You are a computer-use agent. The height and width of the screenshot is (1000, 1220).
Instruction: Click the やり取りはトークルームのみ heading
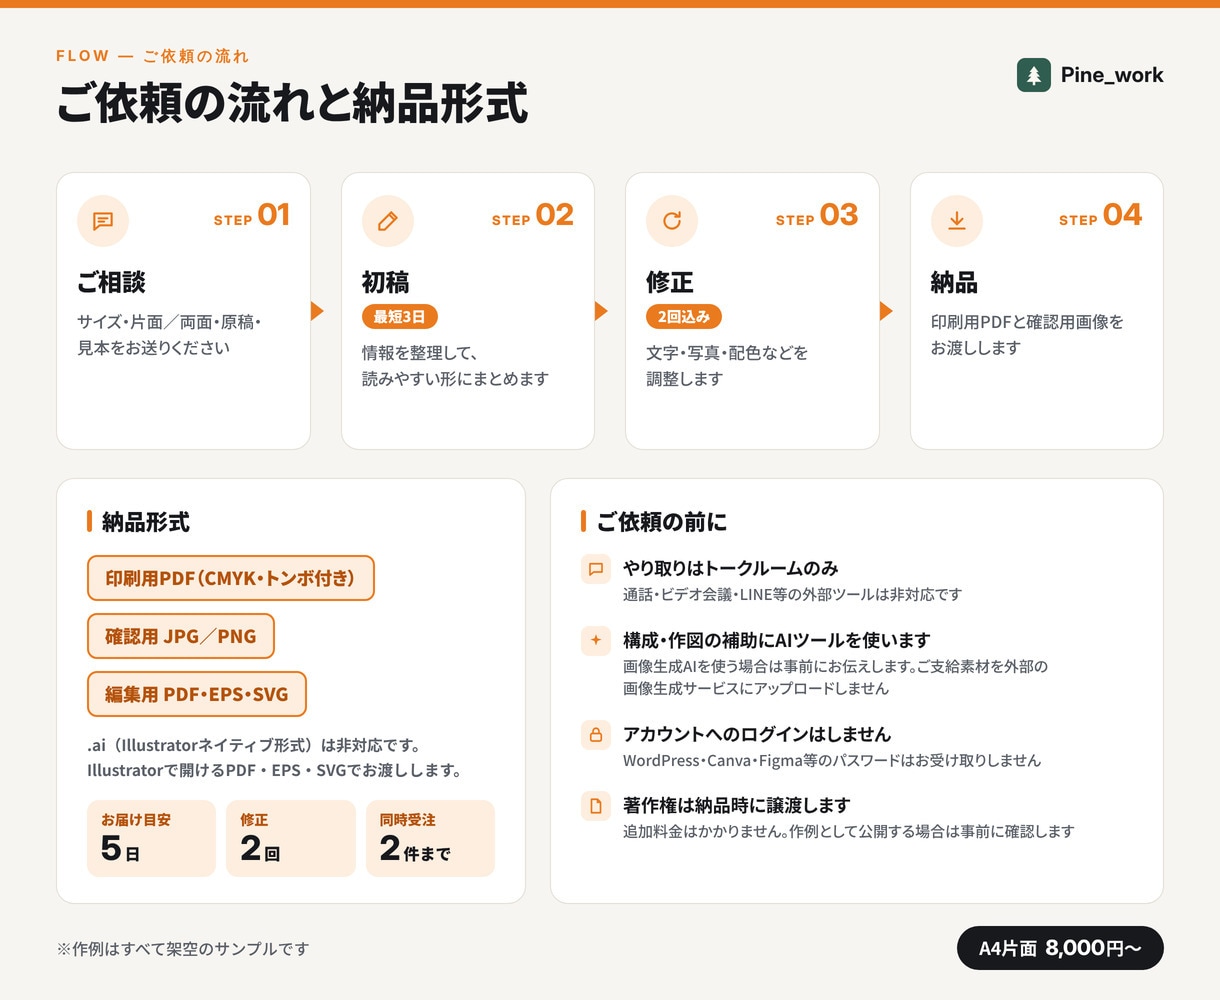[731, 568]
